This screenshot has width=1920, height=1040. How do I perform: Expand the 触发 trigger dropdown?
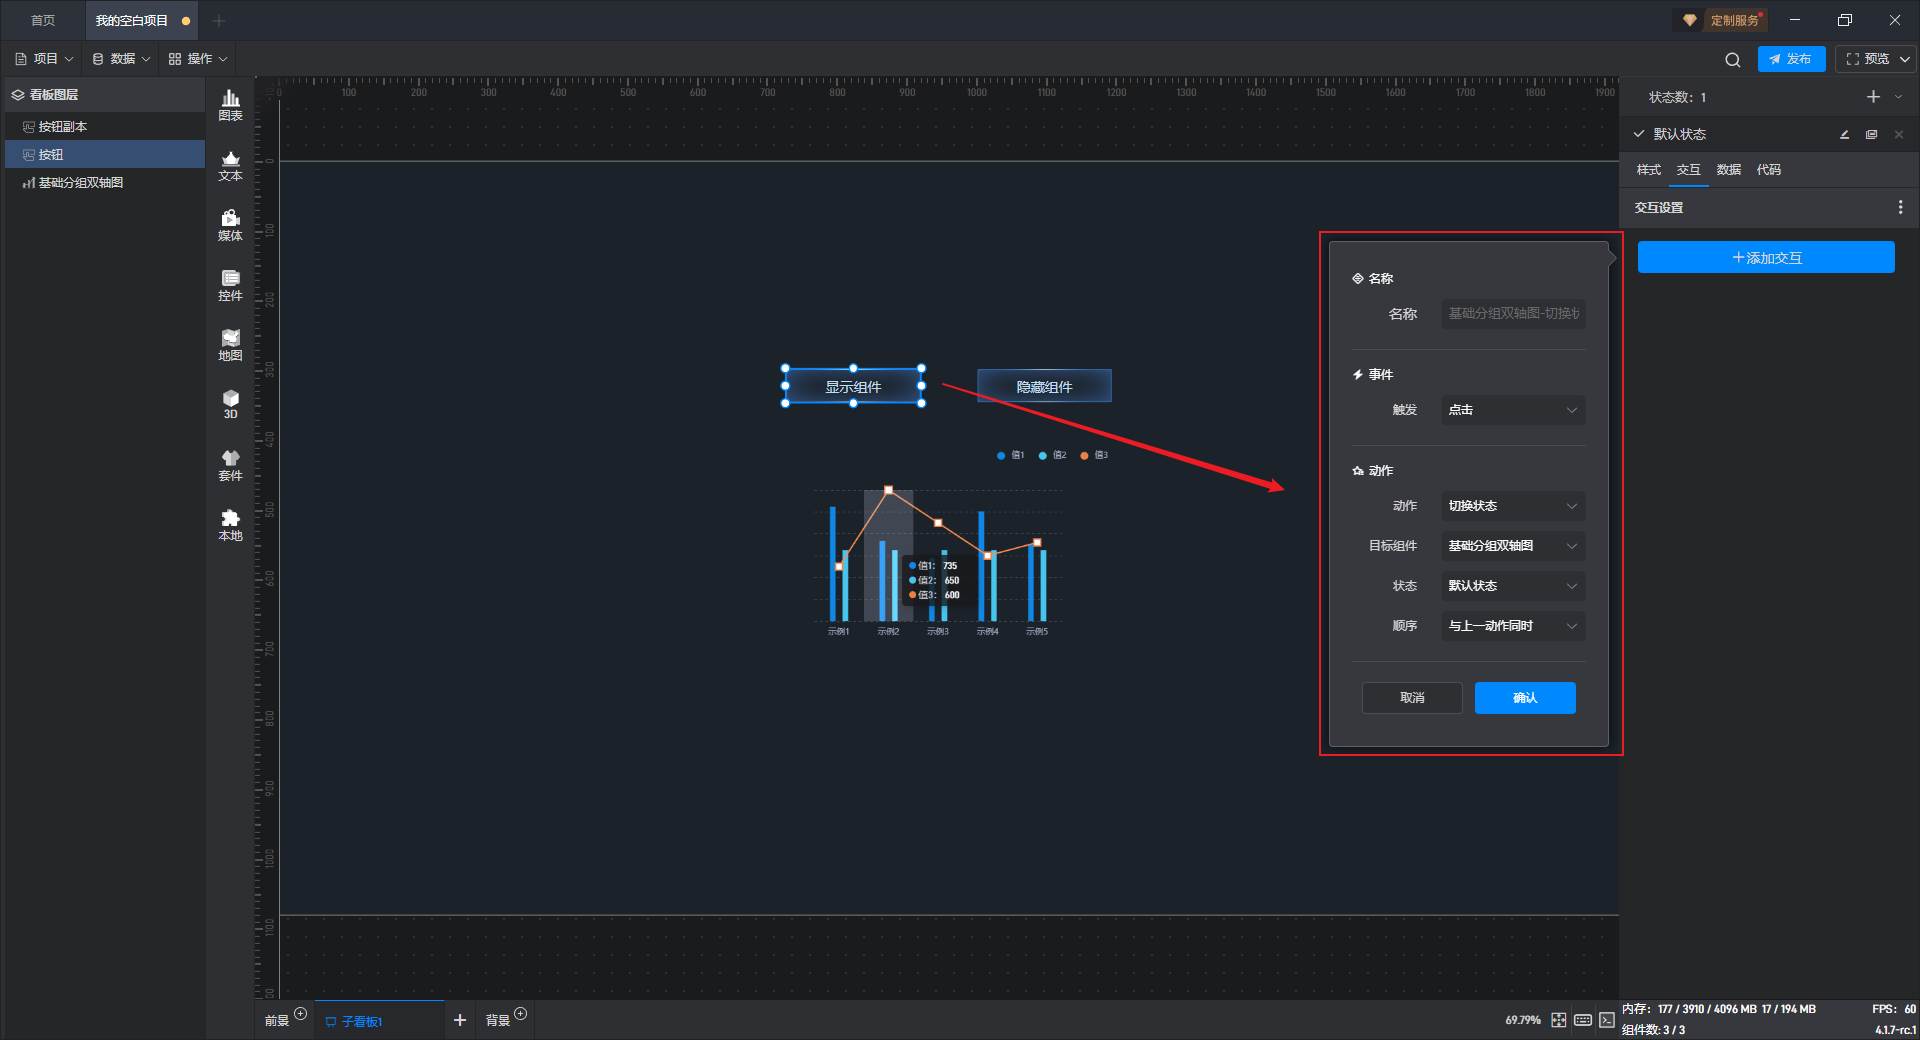1512,410
